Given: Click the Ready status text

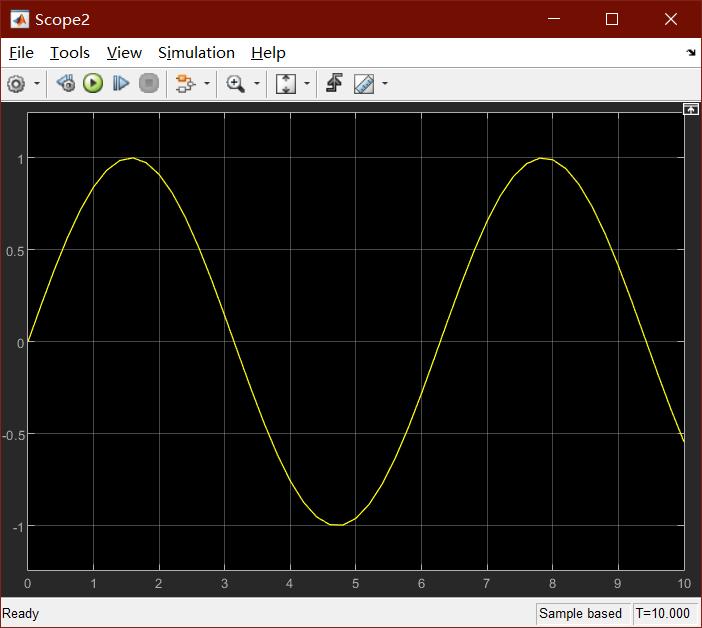Looking at the screenshot, I should pos(20,613).
